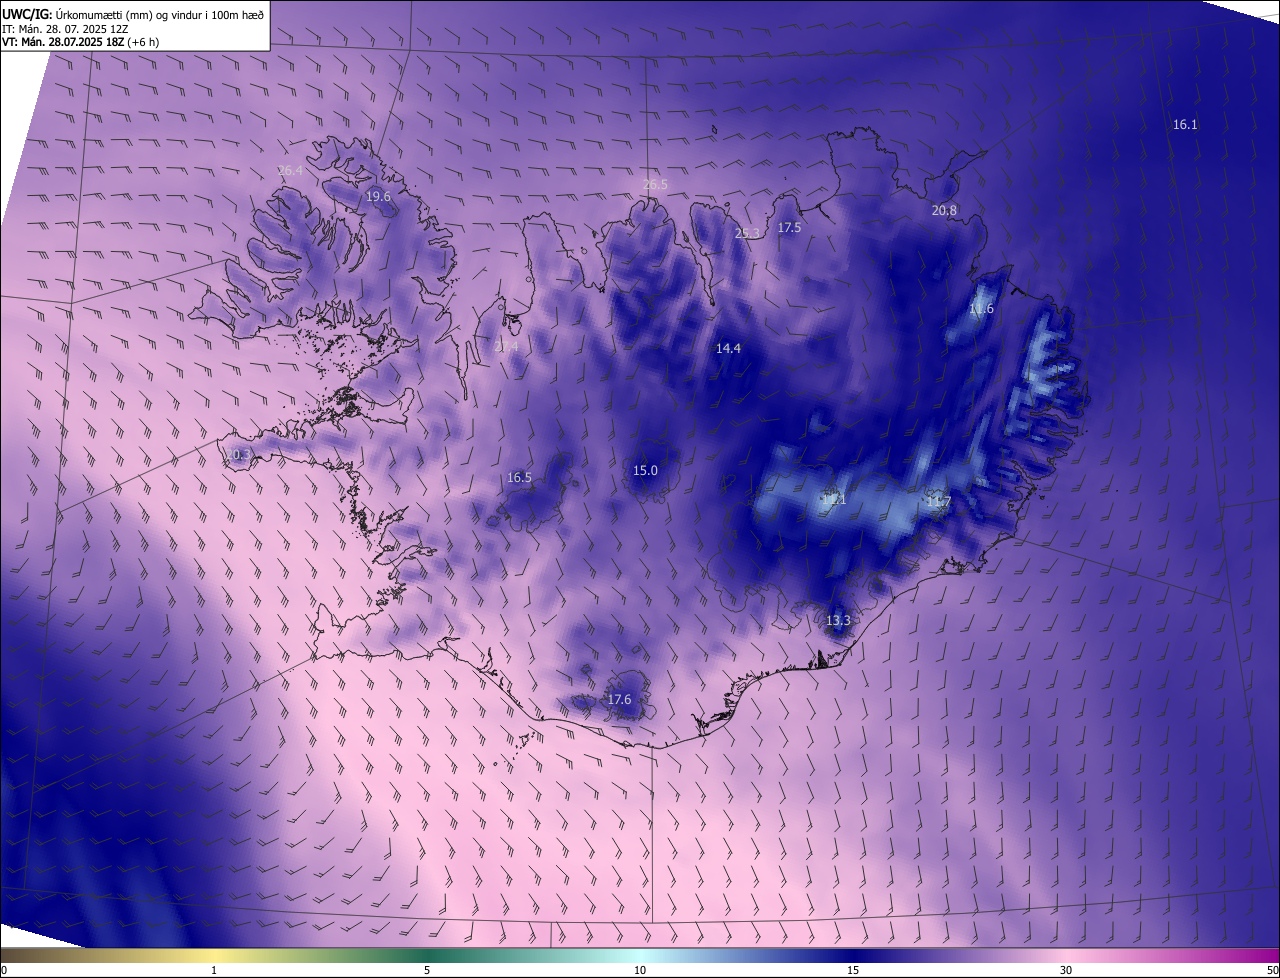
Task: Select the 17.6 value on south glacier
Action: pyautogui.click(x=619, y=700)
